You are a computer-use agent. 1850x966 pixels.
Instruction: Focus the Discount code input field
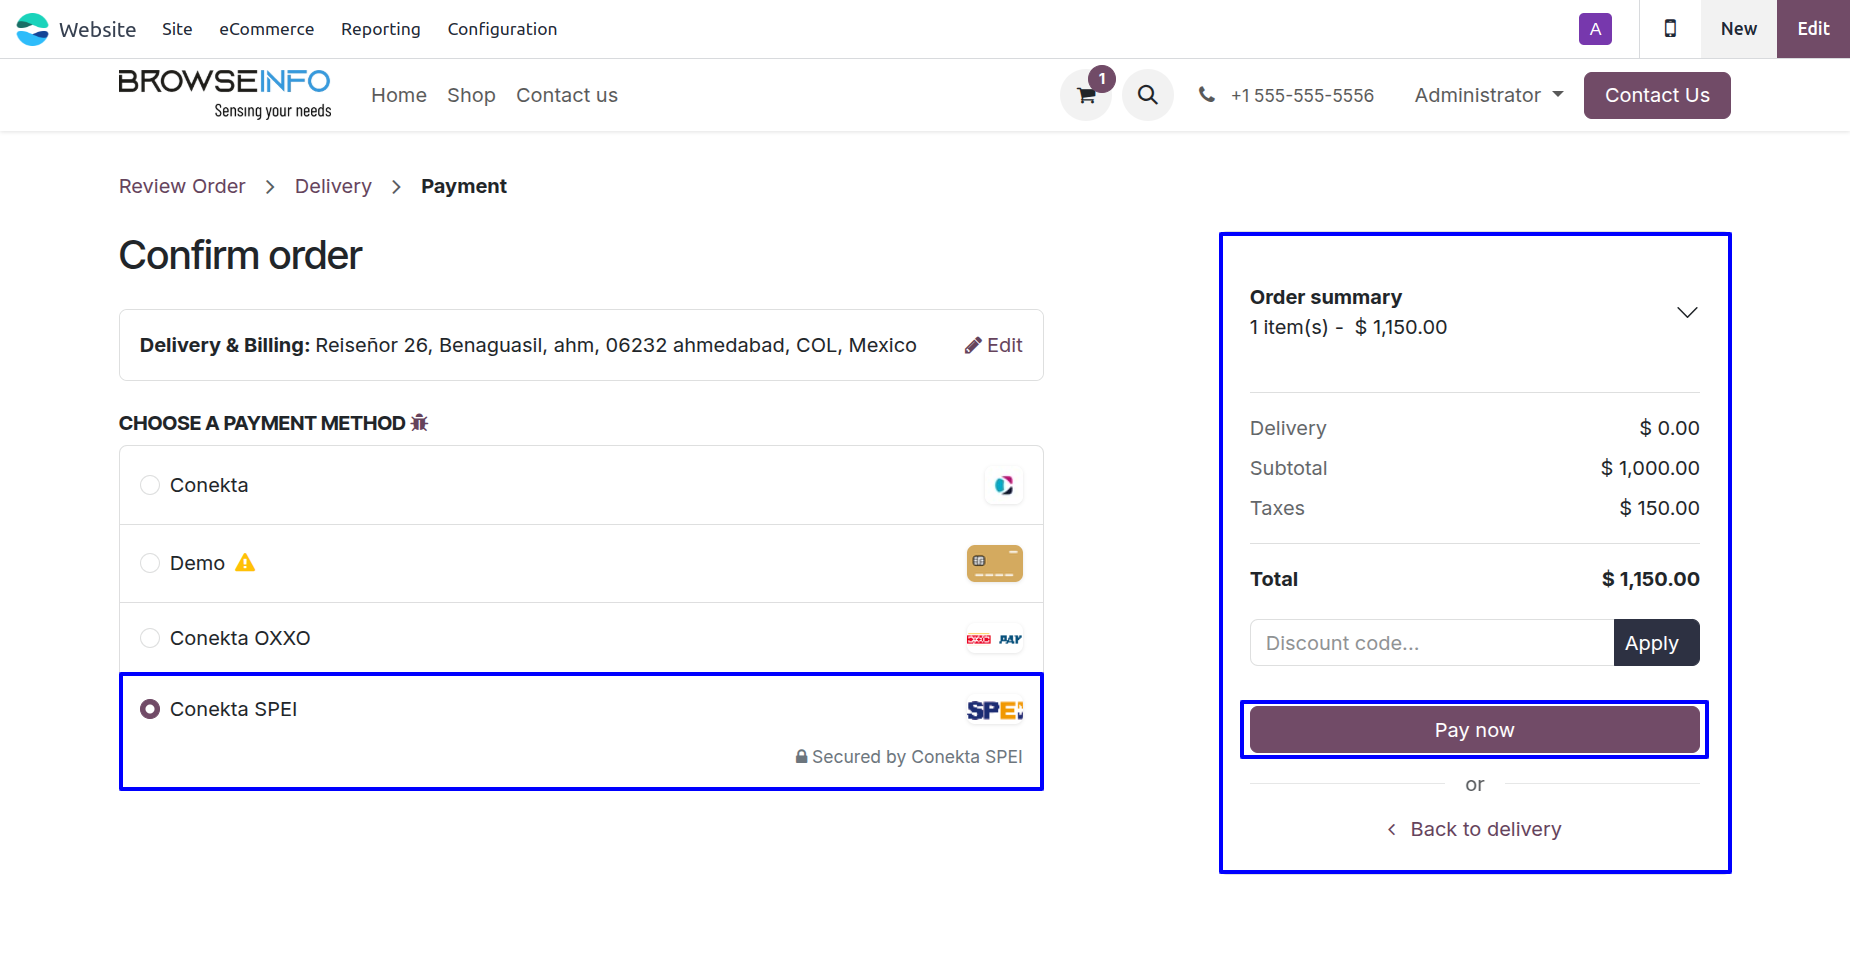(x=1432, y=643)
